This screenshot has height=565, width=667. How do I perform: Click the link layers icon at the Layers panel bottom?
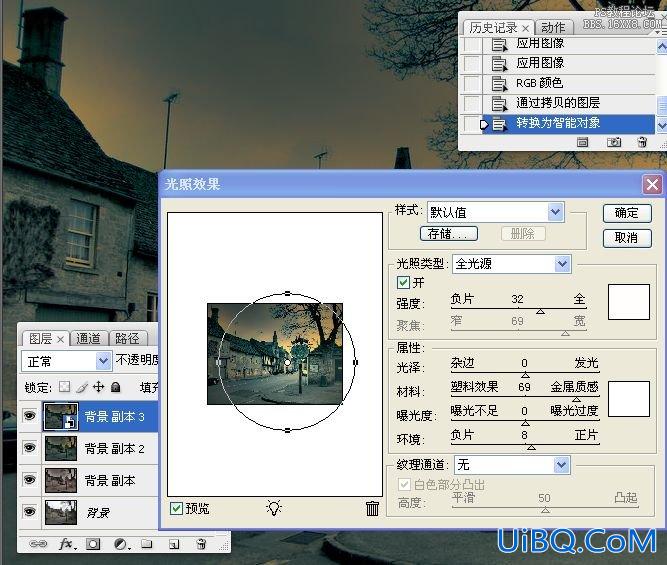[x=37, y=543]
